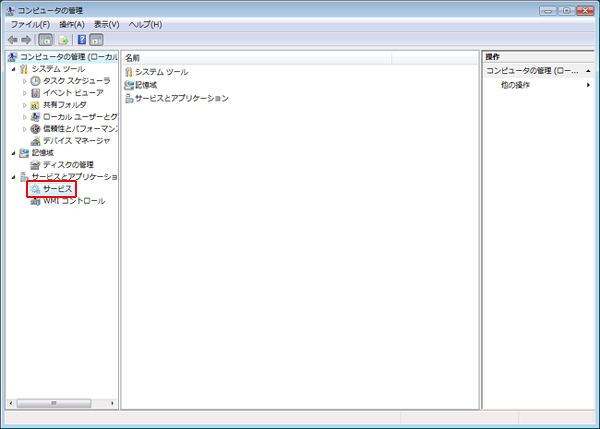Select 記憶域 in the left tree
Viewport: 600px width, 429px height.
pyautogui.click(x=42, y=153)
